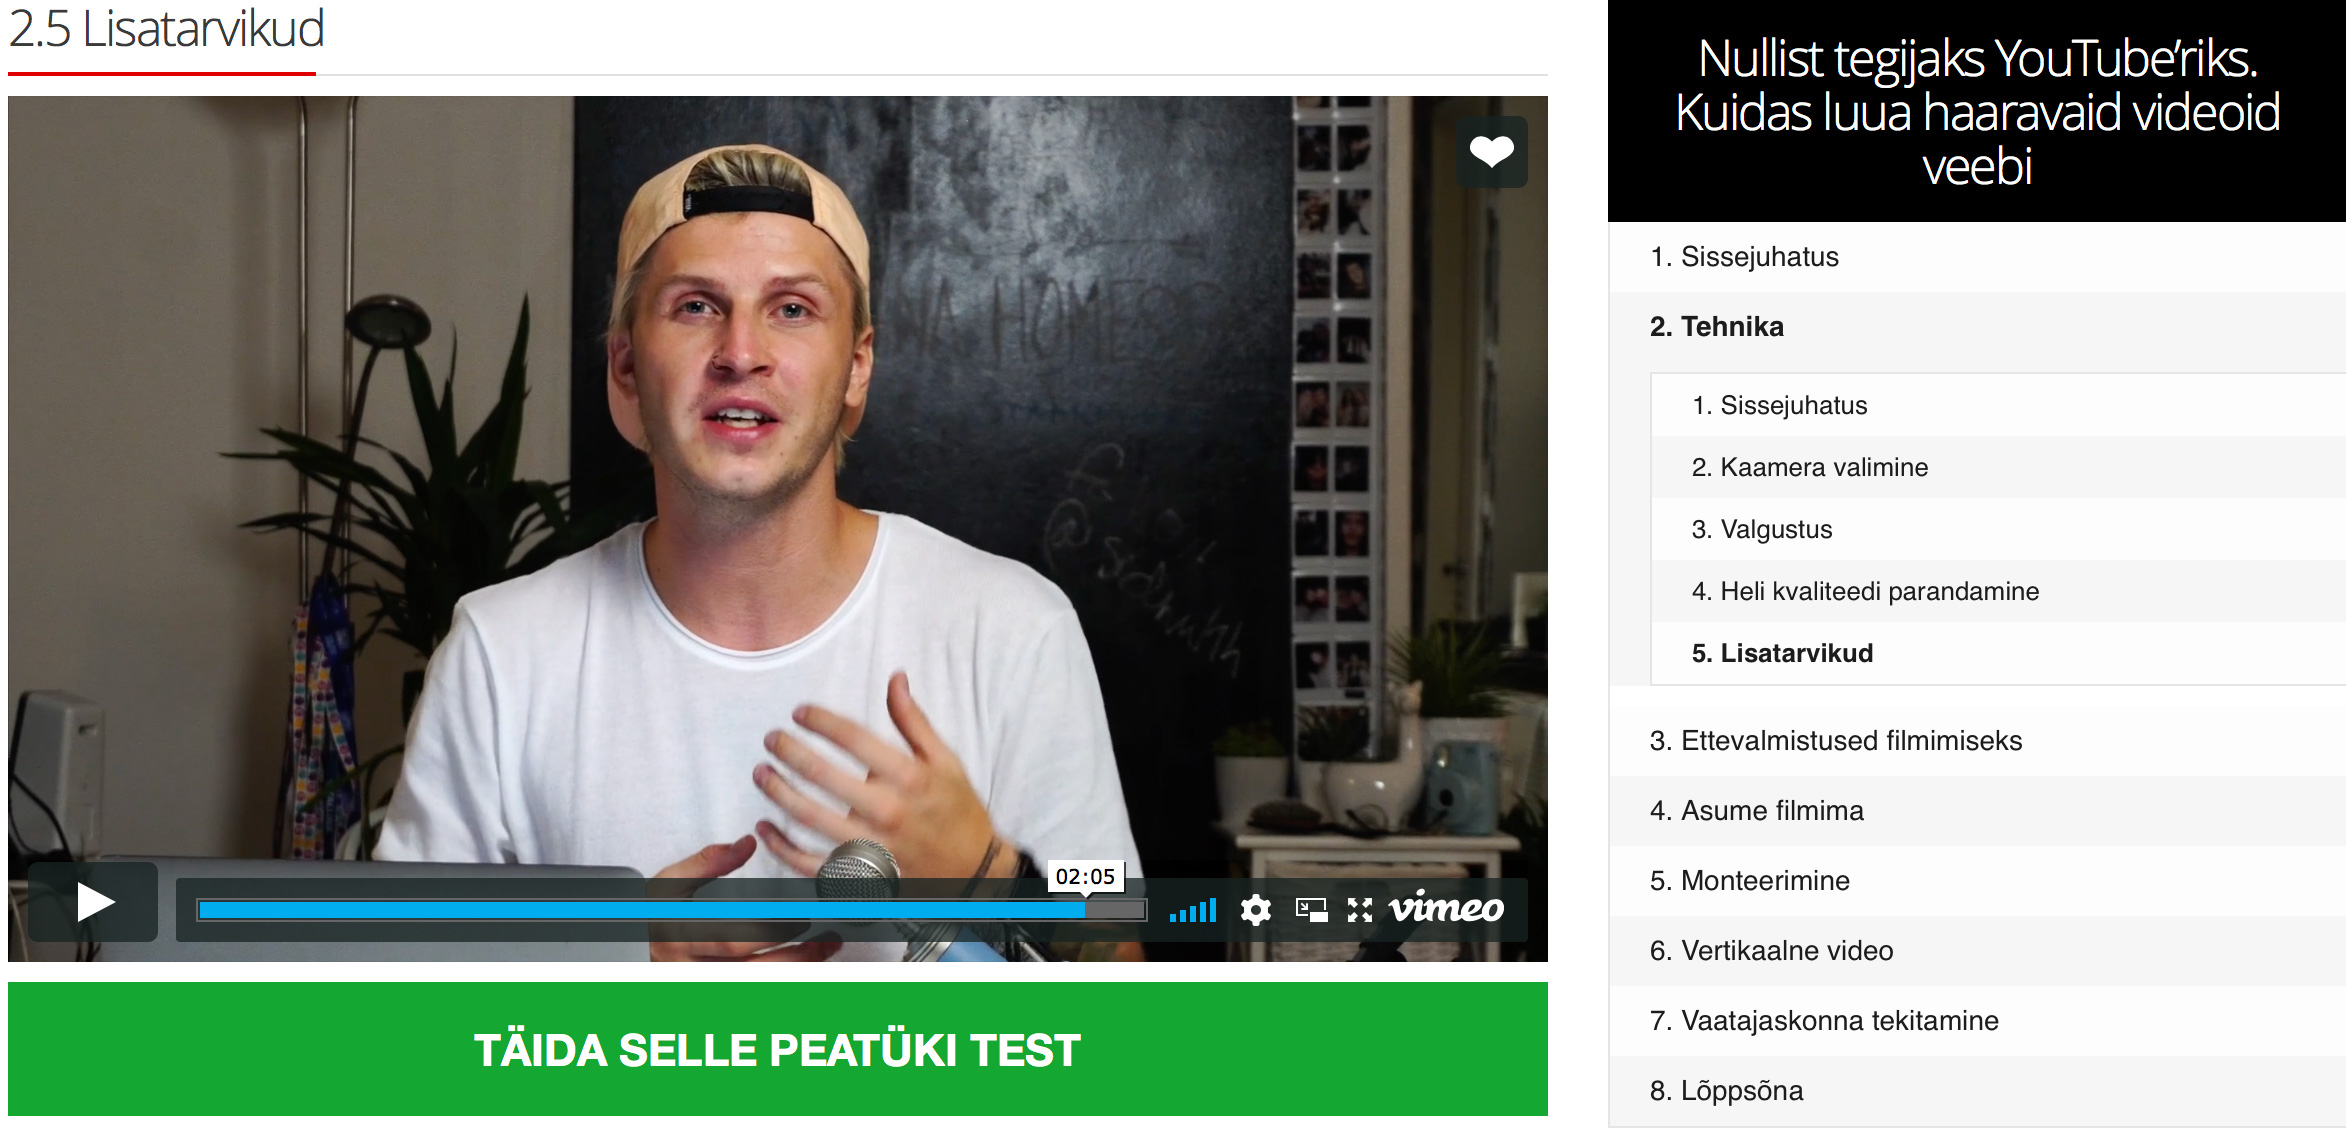Viewport: 2346px width, 1136px height.
Task: Select current lesson 5. Lisatarvikud
Action: (1998, 653)
